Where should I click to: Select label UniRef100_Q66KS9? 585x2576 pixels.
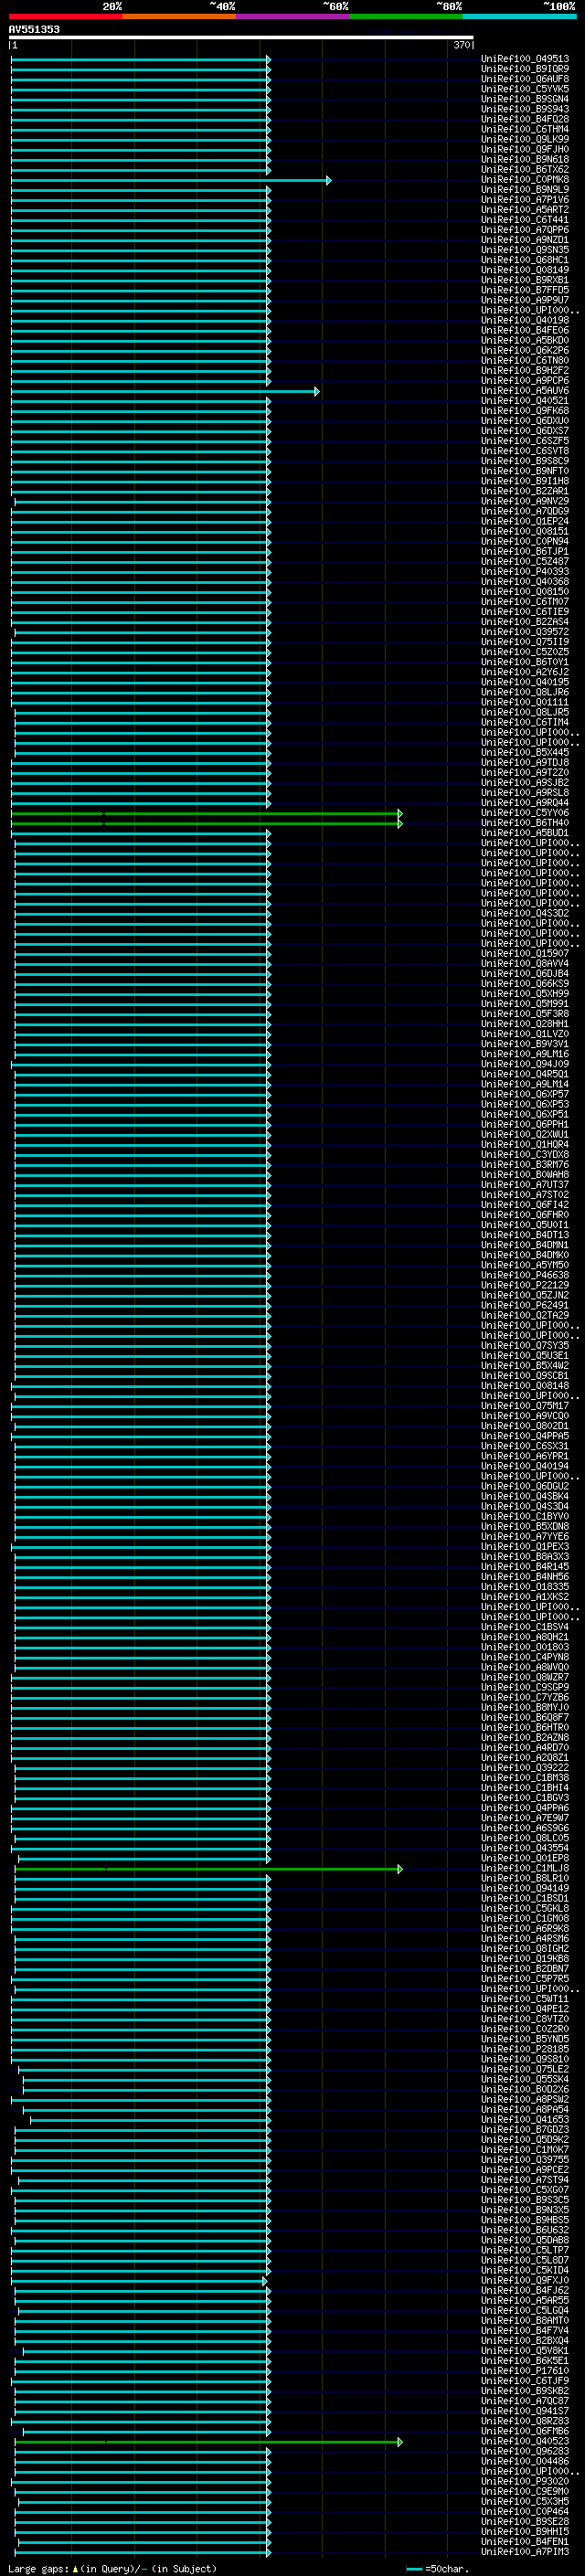point(525,984)
